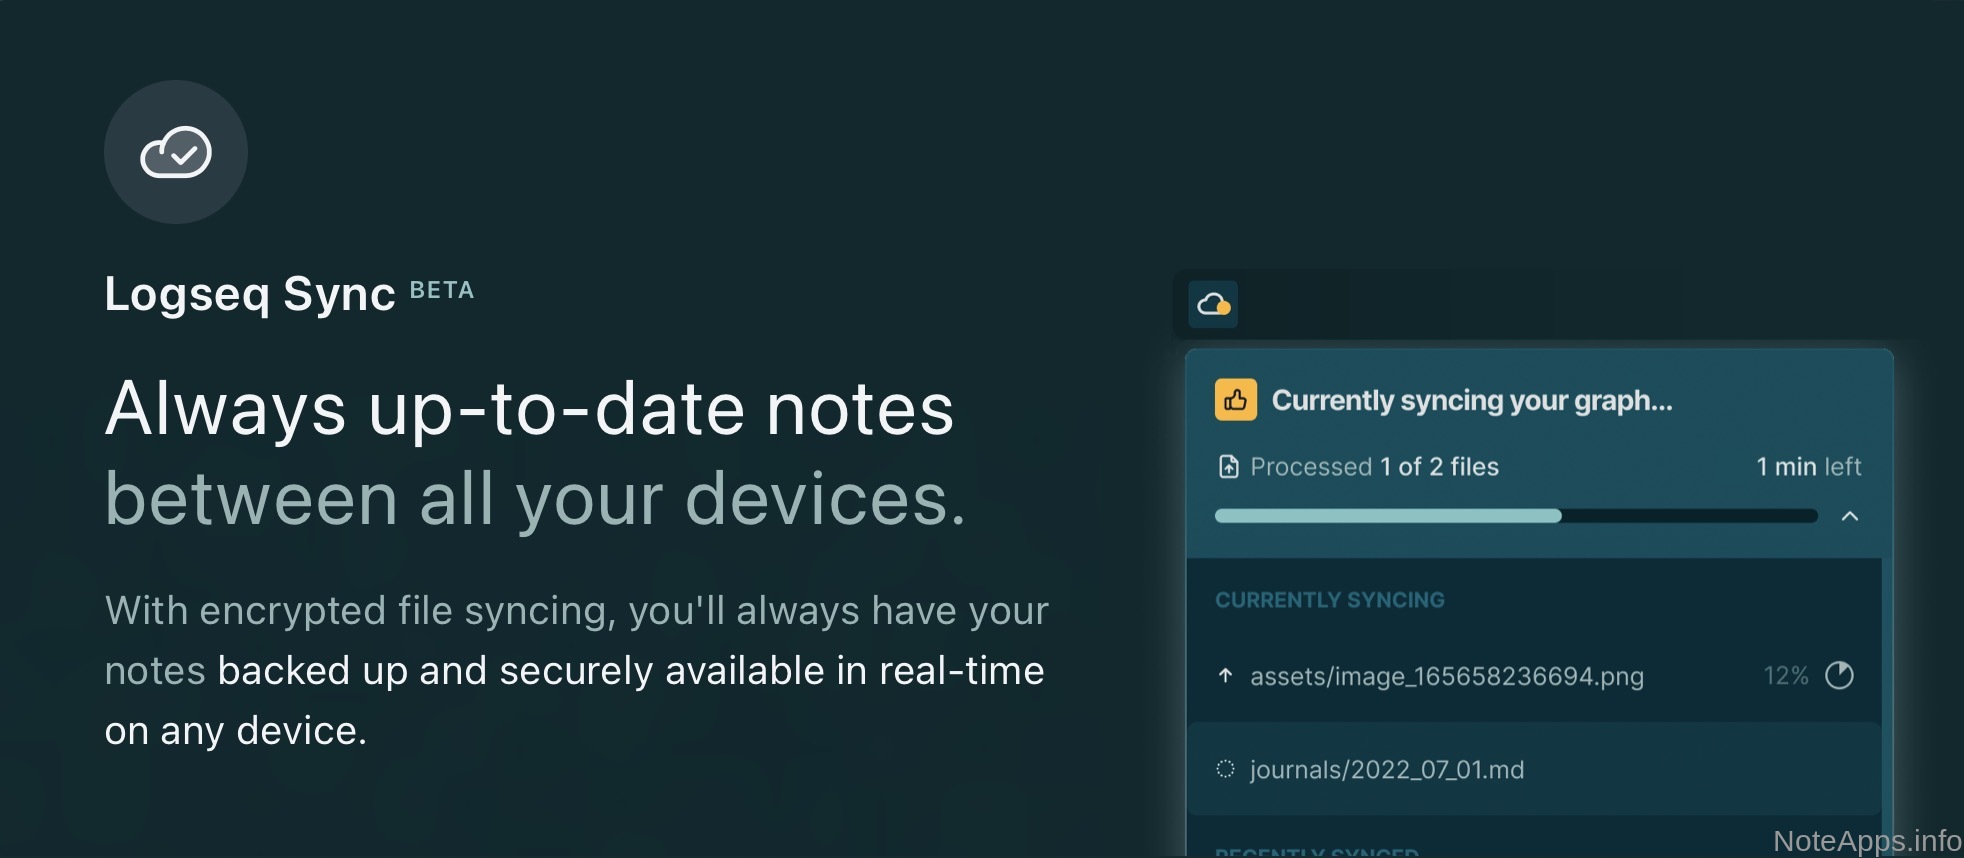The width and height of the screenshot is (1964, 858).
Task: Click the "Processed 1 of 2 files" status text
Action: click(1374, 467)
